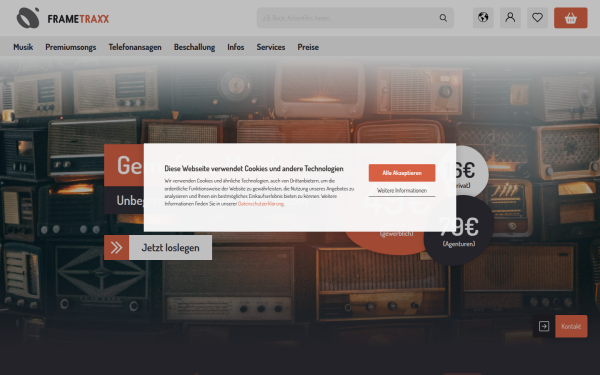This screenshot has width=600, height=375.
Task: Click the cookie dialog heading text
Action: coord(254,168)
